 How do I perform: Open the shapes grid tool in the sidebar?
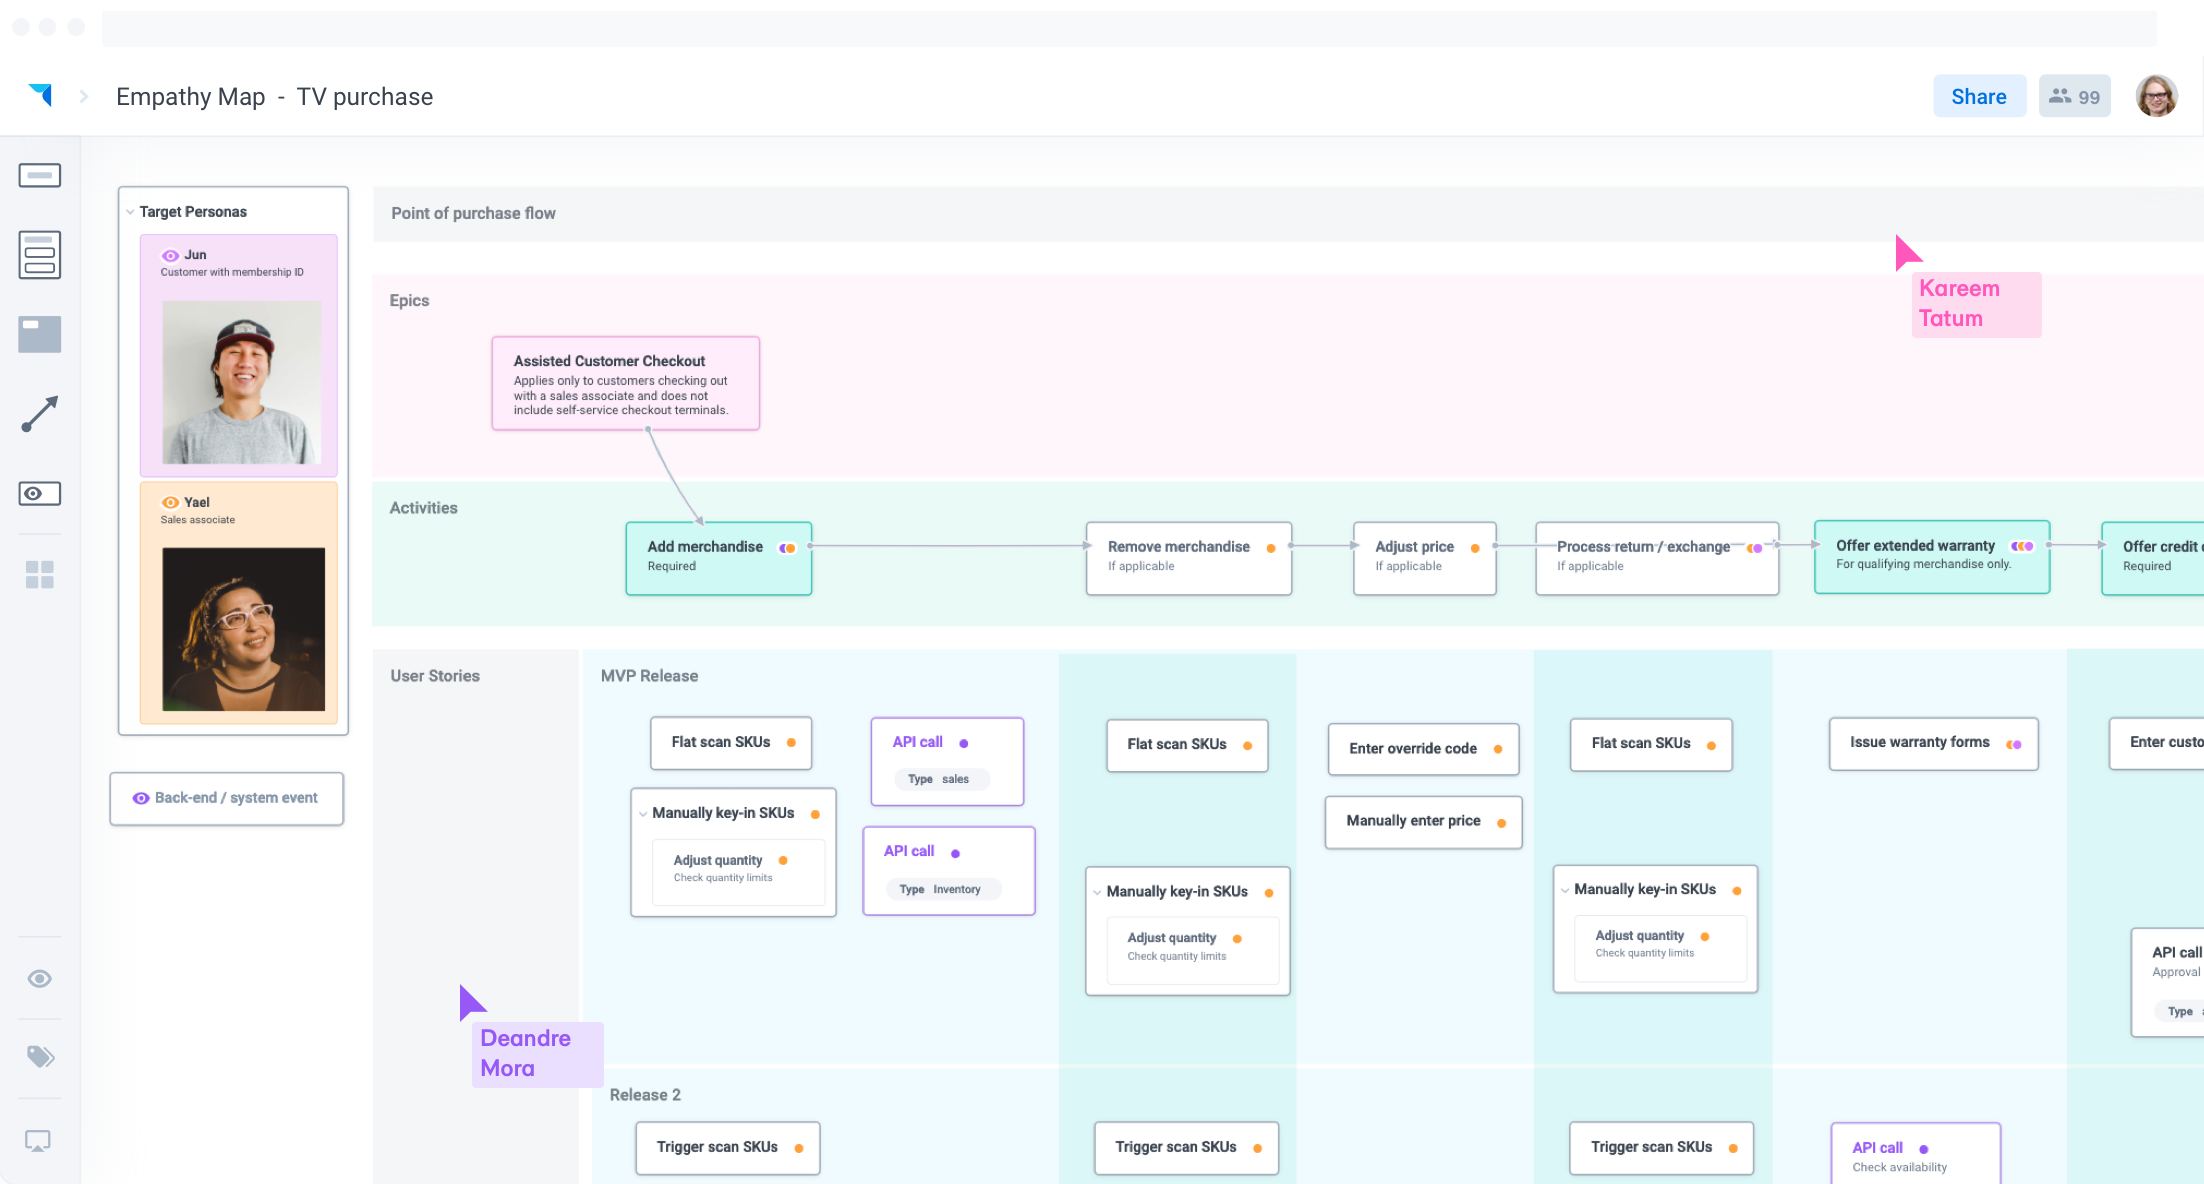click(x=40, y=573)
